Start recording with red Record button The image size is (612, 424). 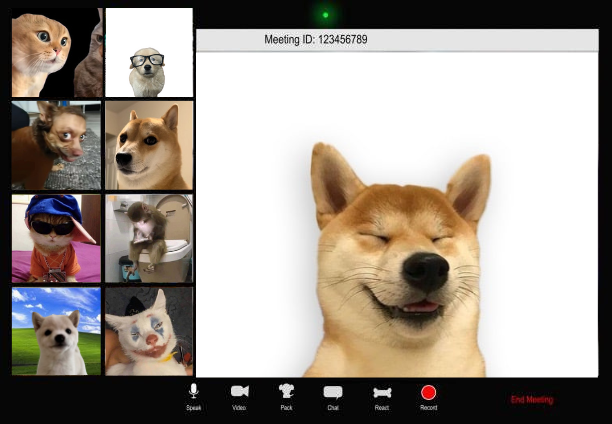(428, 392)
